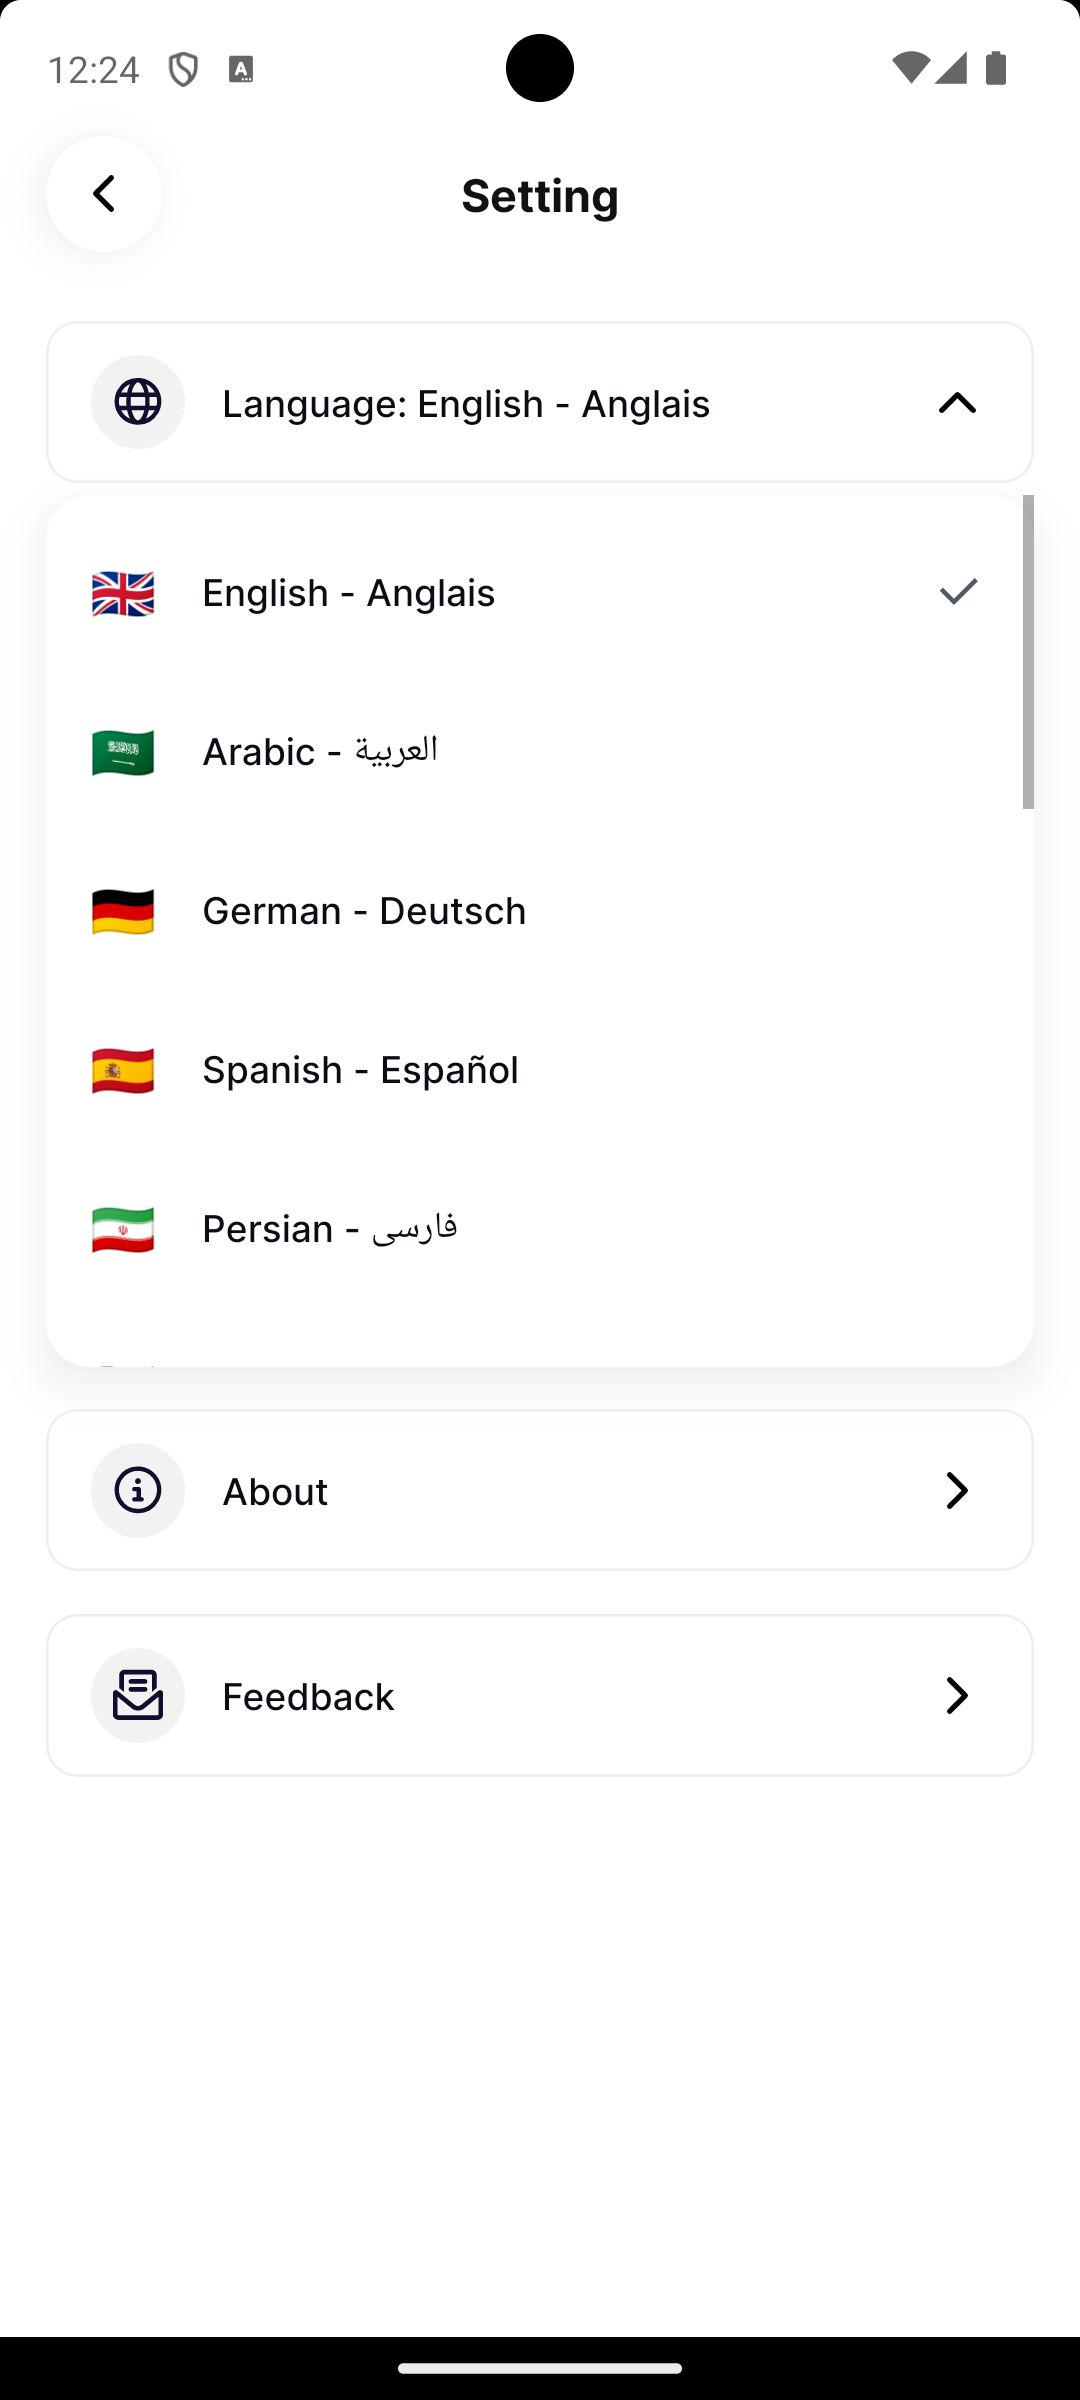Click the About info circle icon
Viewport: 1080px width, 2400px height.
(x=138, y=1490)
